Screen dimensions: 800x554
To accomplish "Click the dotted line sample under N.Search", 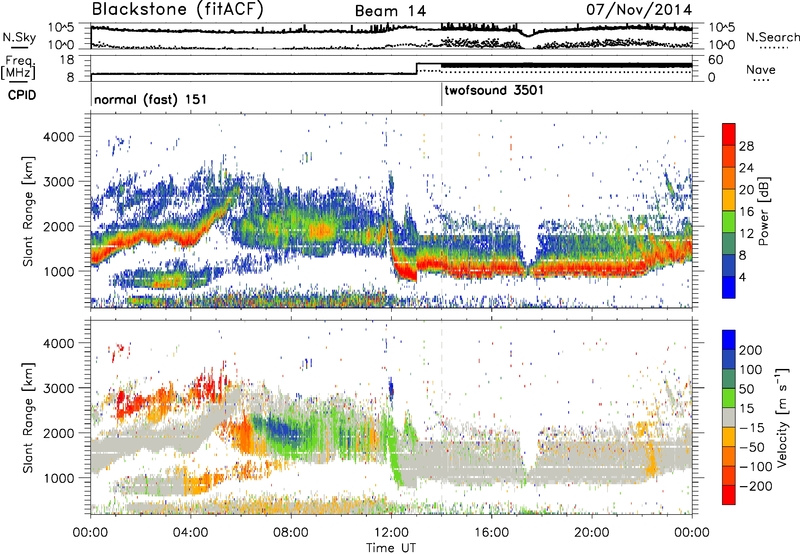I will click(x=774, y=48).
